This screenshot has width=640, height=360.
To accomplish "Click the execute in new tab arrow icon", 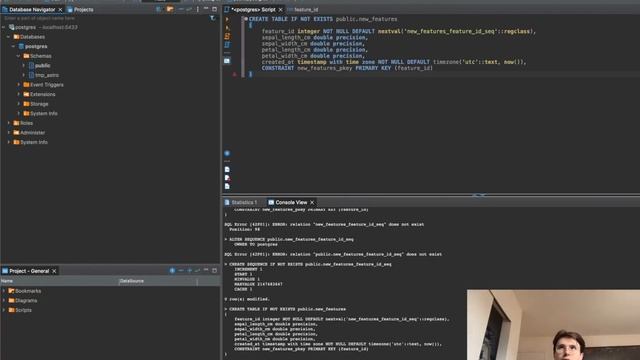I will [x=227, y=28].
